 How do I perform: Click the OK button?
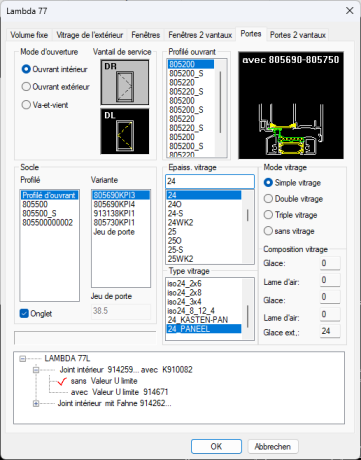pyautogui.click(x=216, y=446)
